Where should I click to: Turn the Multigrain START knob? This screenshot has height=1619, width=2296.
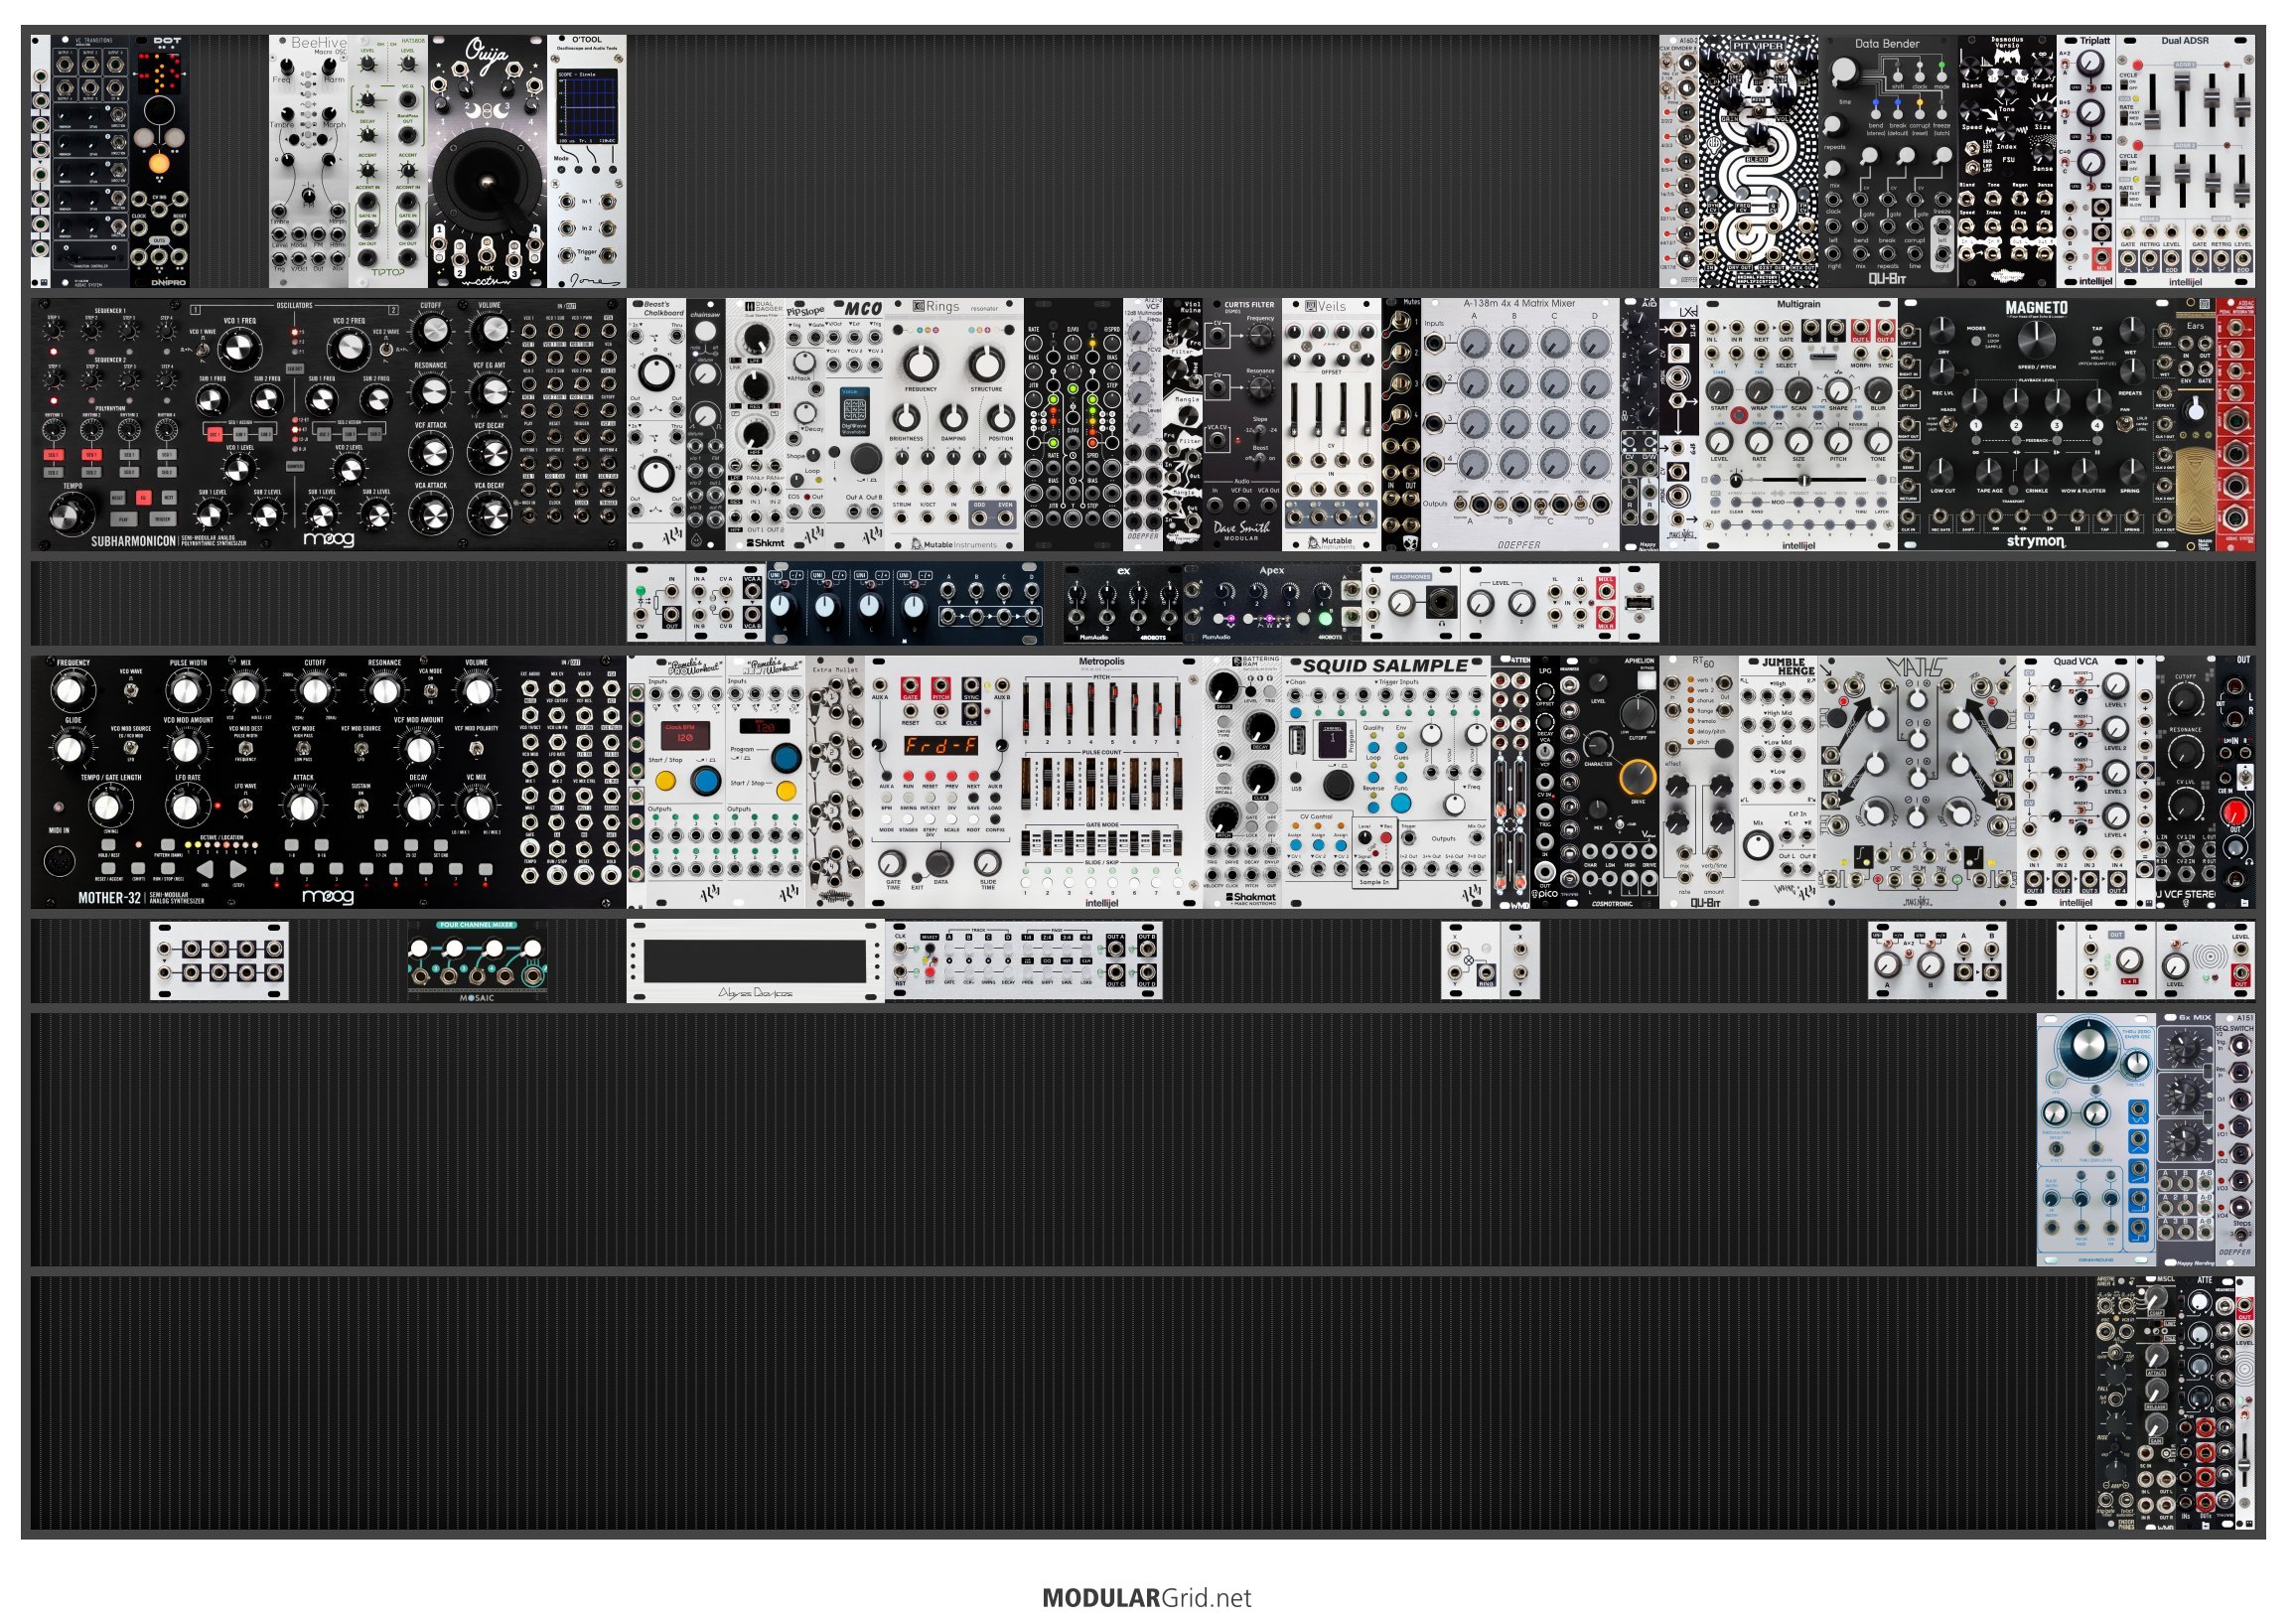pos(1719,390)
